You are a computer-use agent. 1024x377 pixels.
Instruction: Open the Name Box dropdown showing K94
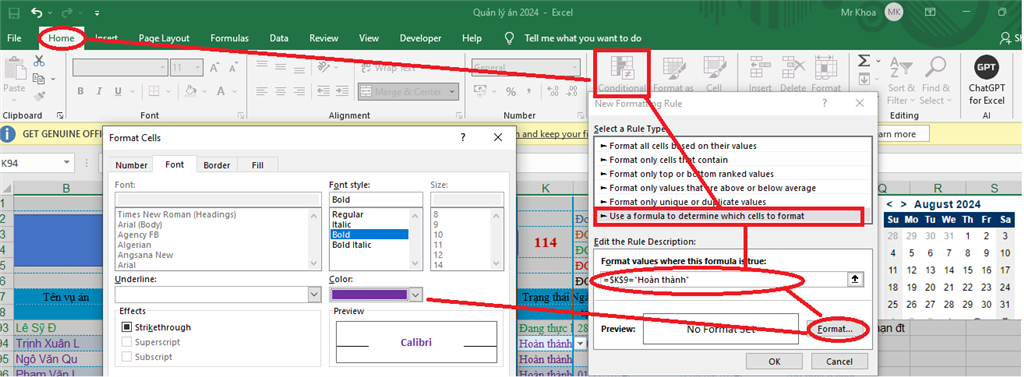click(67, 163)
